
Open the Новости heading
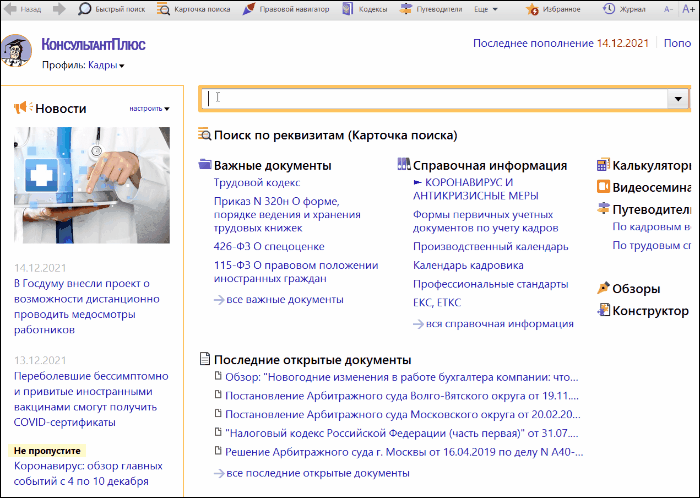[61, 108]
